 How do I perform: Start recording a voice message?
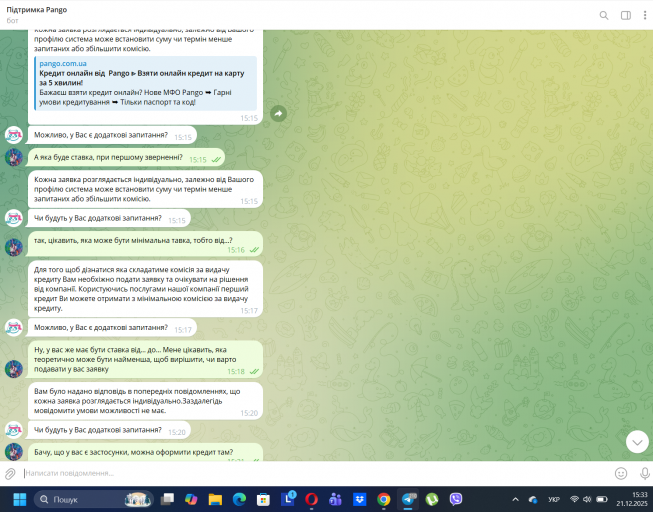(644, 473)
